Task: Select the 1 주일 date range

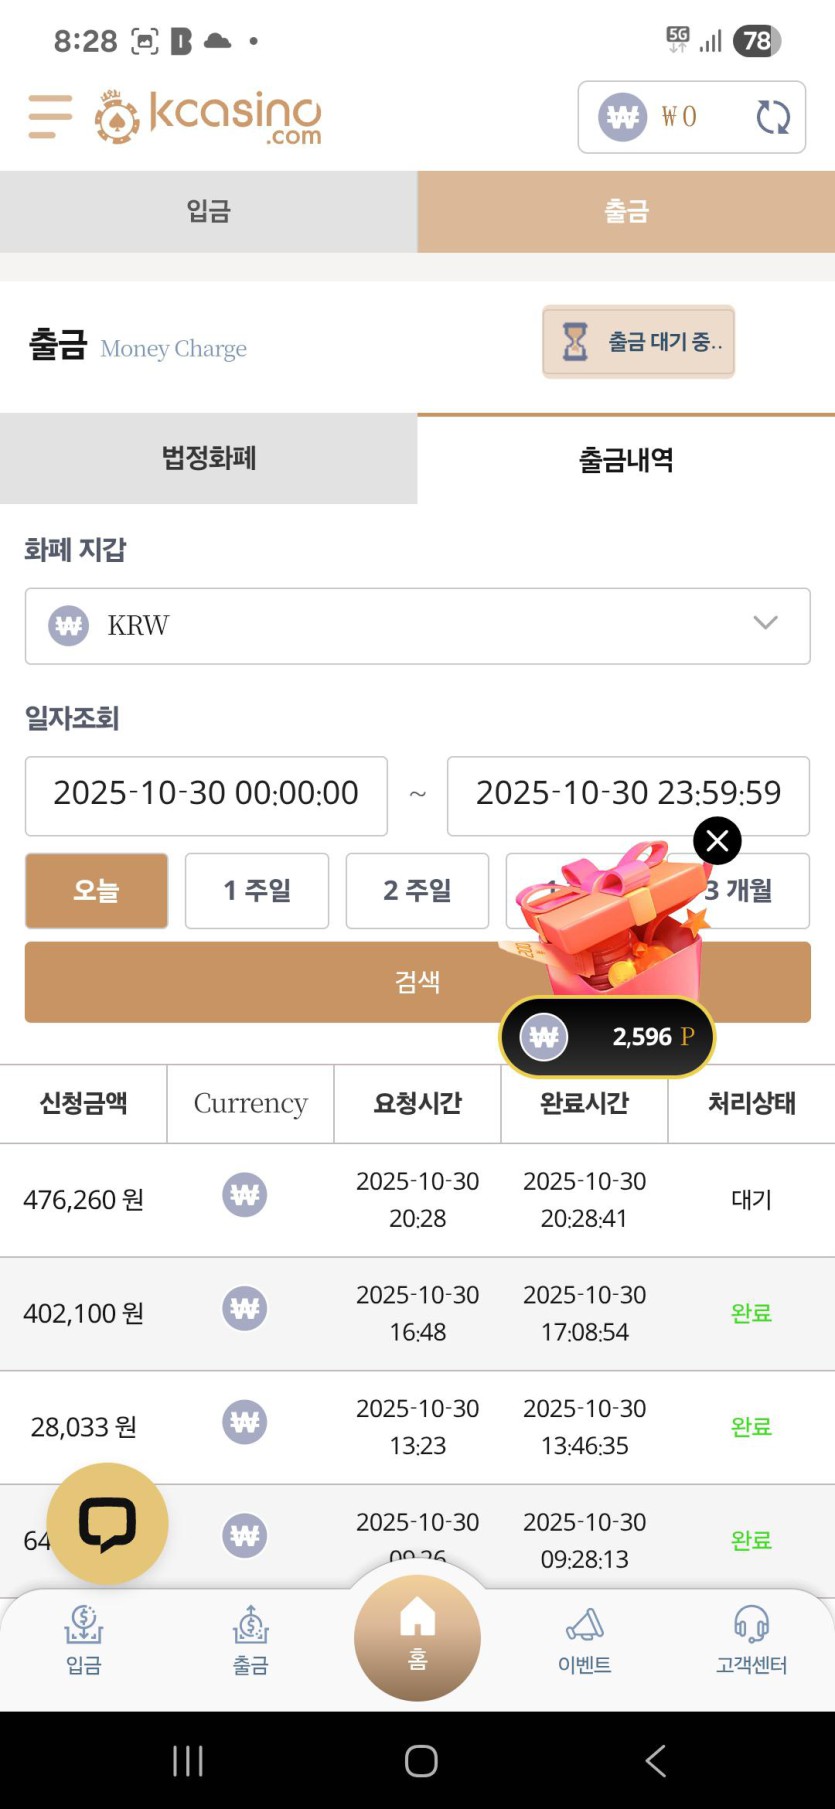Action: click(x=257, y=890)
